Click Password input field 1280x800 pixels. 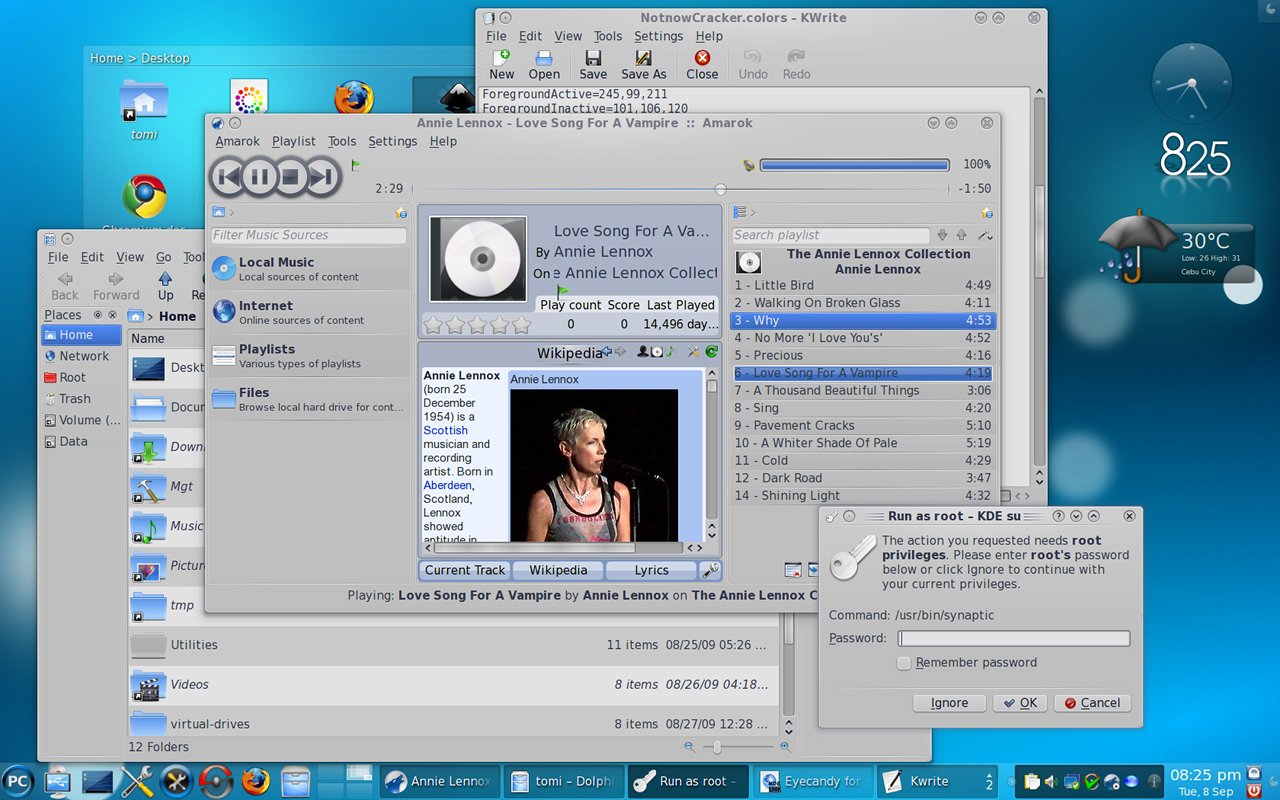(x=1014, y=638)
